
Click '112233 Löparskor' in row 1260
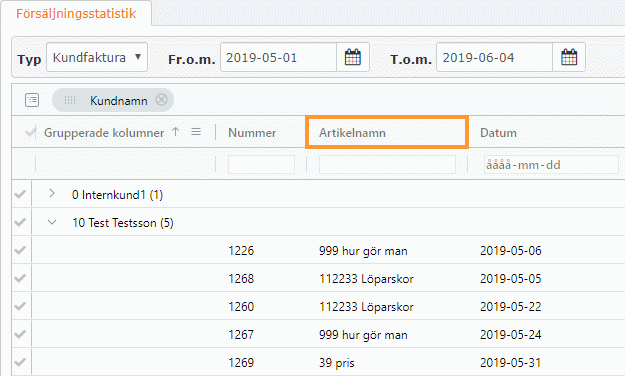pos(366,307)
